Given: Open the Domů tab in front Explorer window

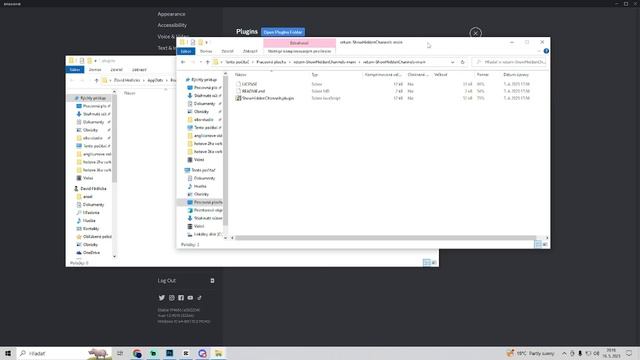Looking at the screenshot, I should (206, 51).
